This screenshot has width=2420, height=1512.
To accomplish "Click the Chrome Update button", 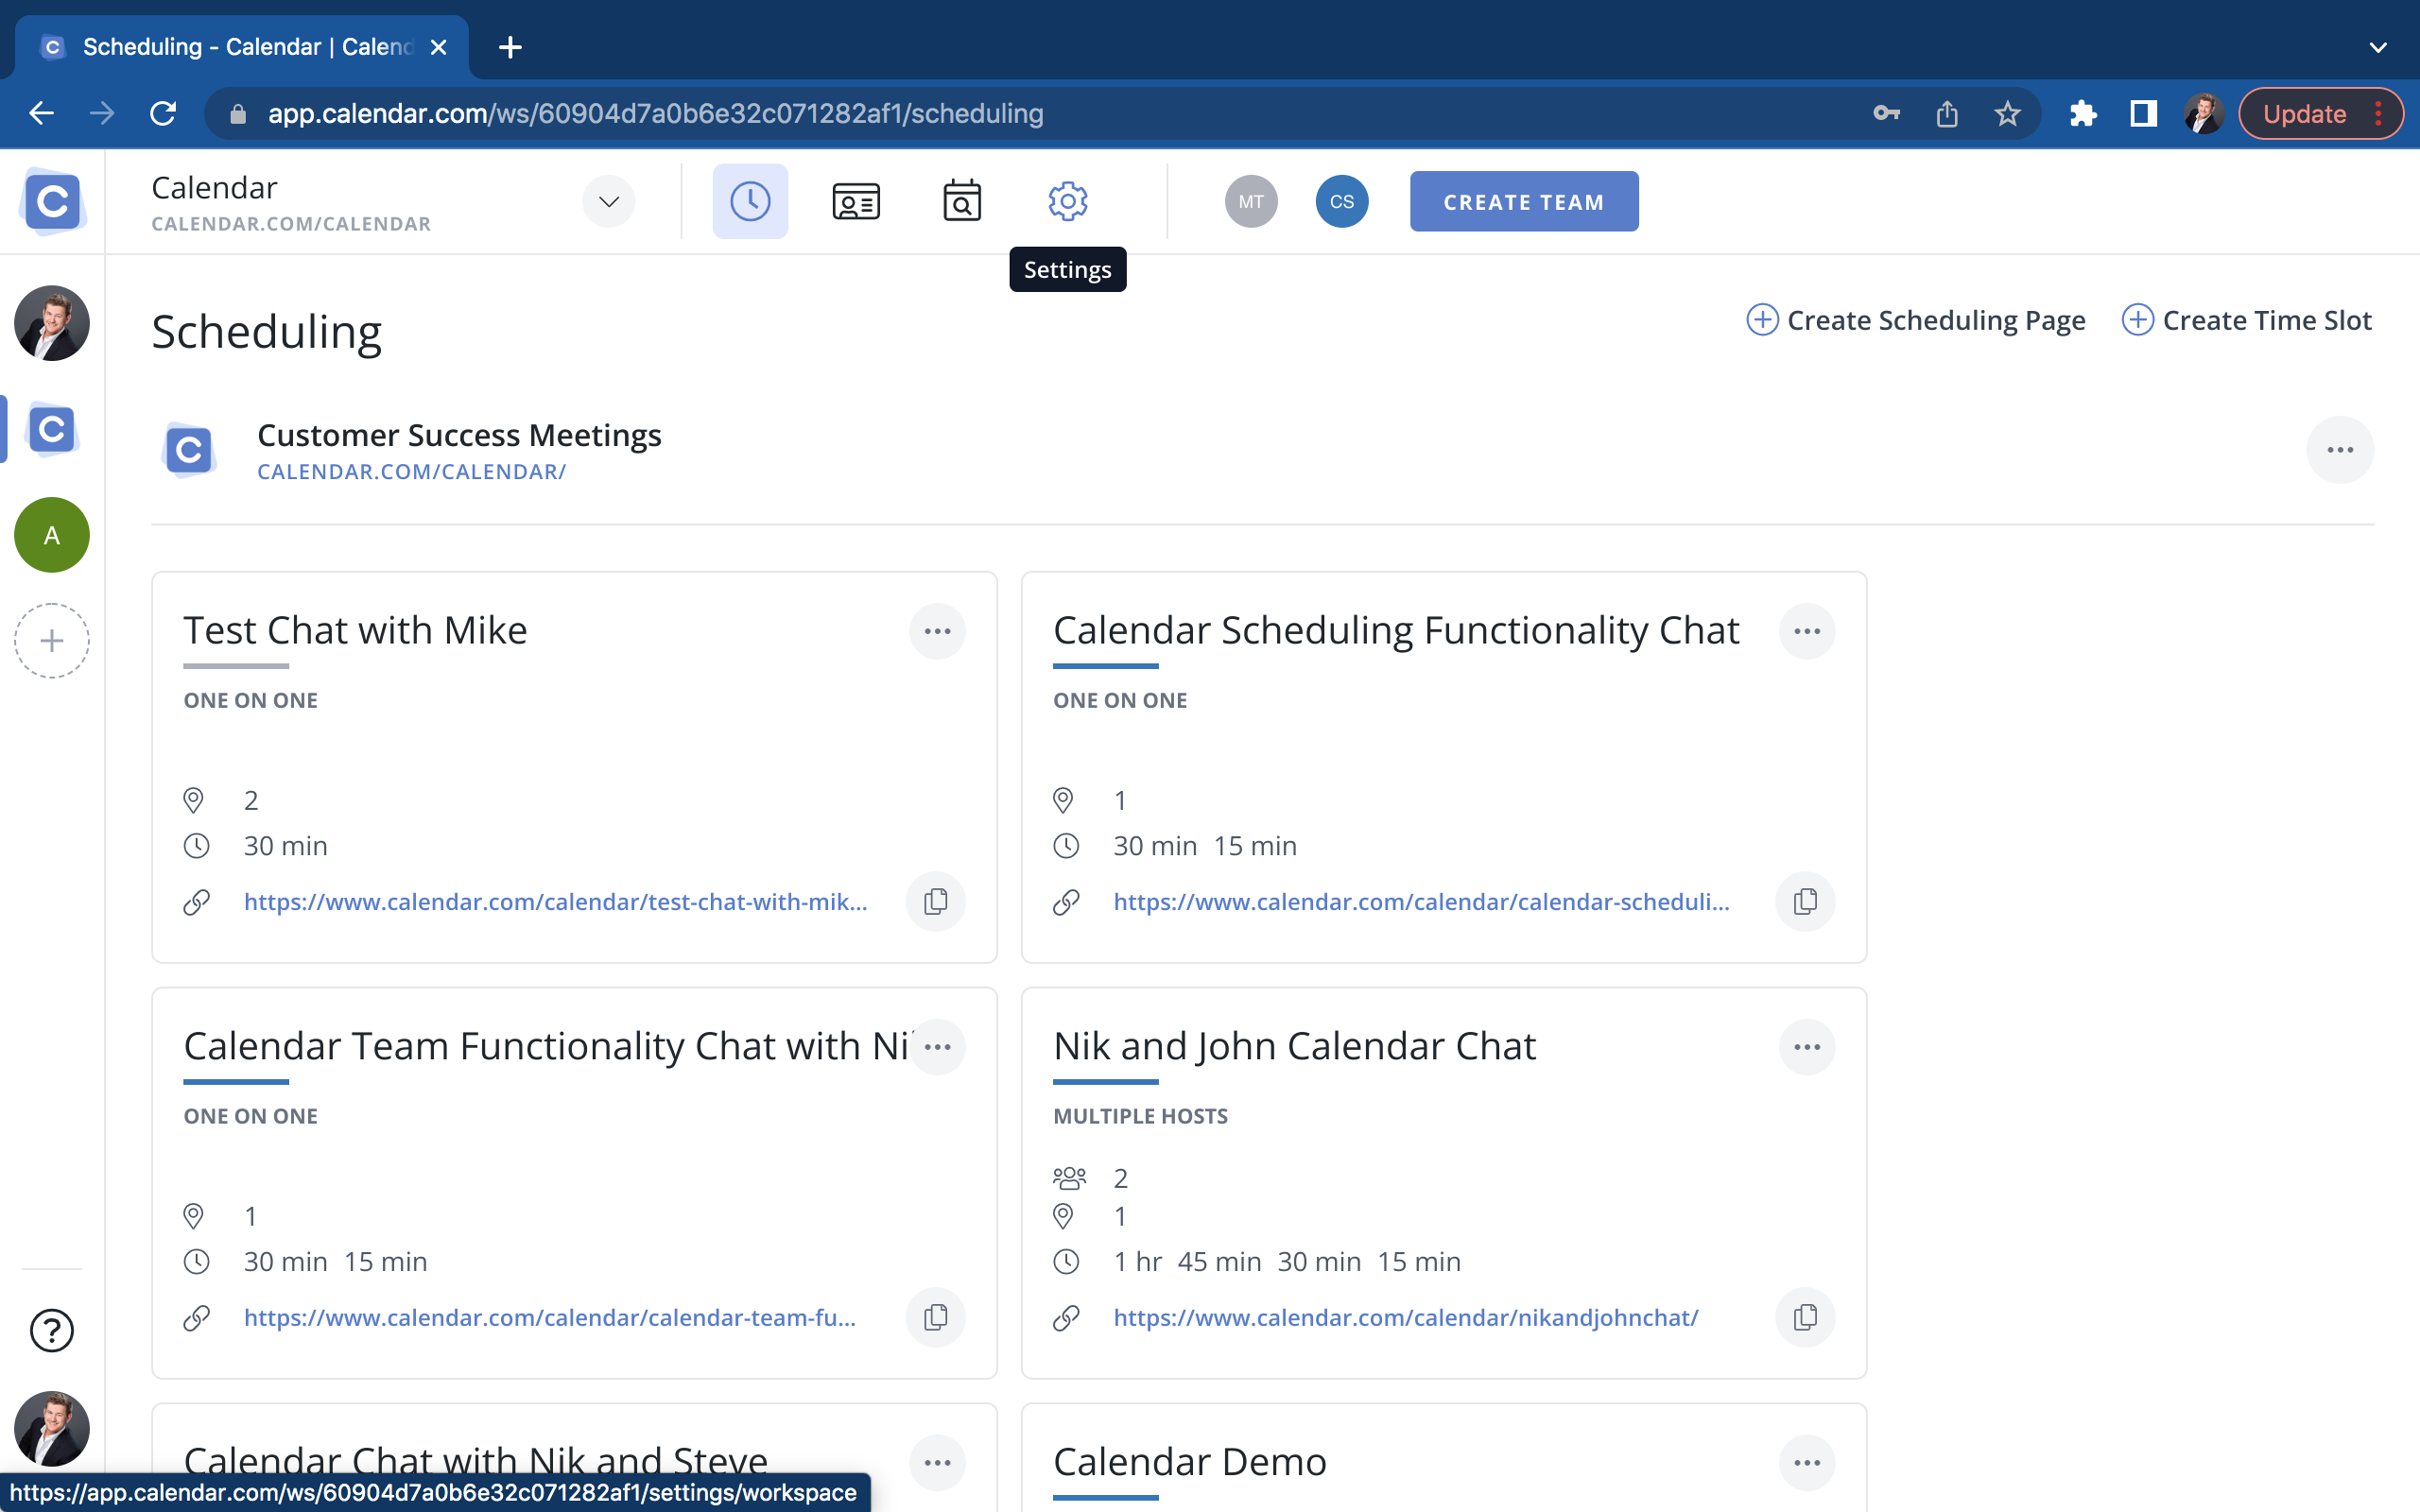I will 2320,113.
